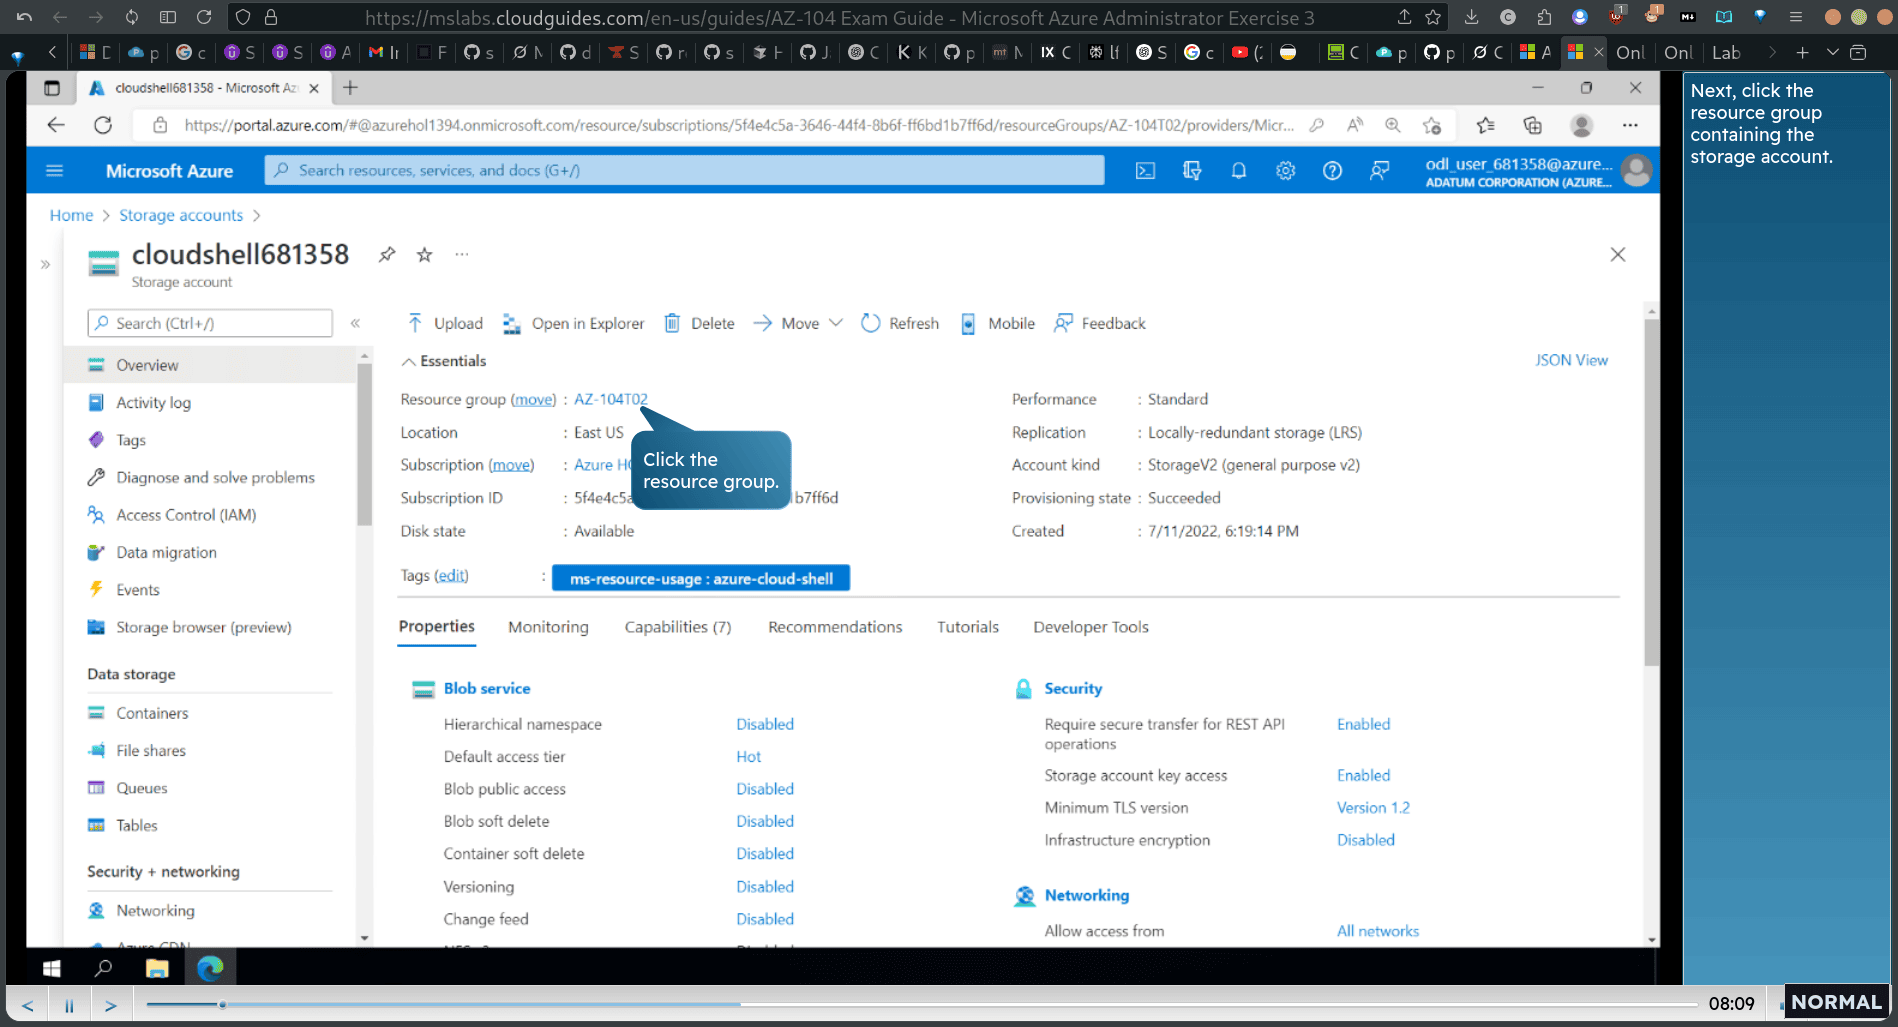Screen dimensions: 1898x1027
Task: Collapse the Essentials section
Action: click(x=444, y=361)
